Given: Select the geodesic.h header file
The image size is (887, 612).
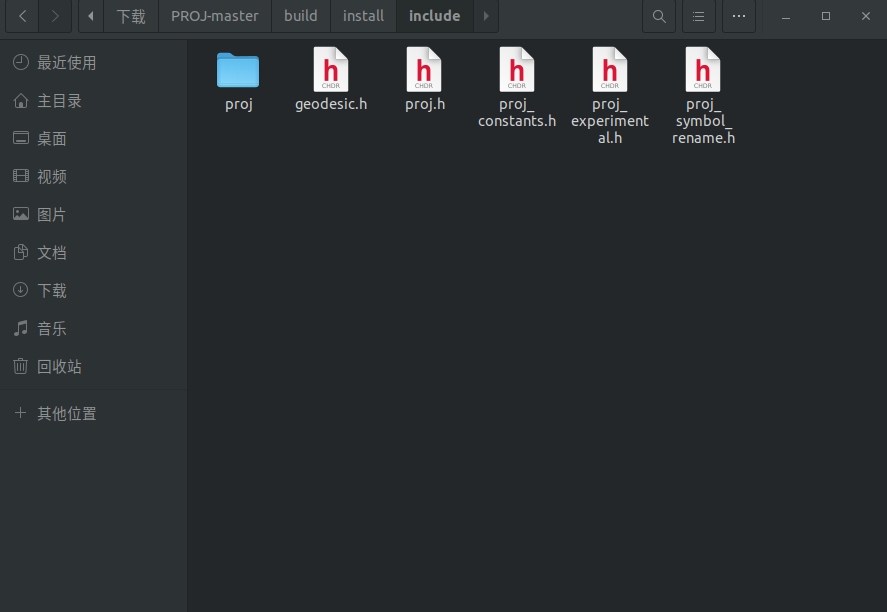Looking at the screenshot, I should [x=331, y=72].
